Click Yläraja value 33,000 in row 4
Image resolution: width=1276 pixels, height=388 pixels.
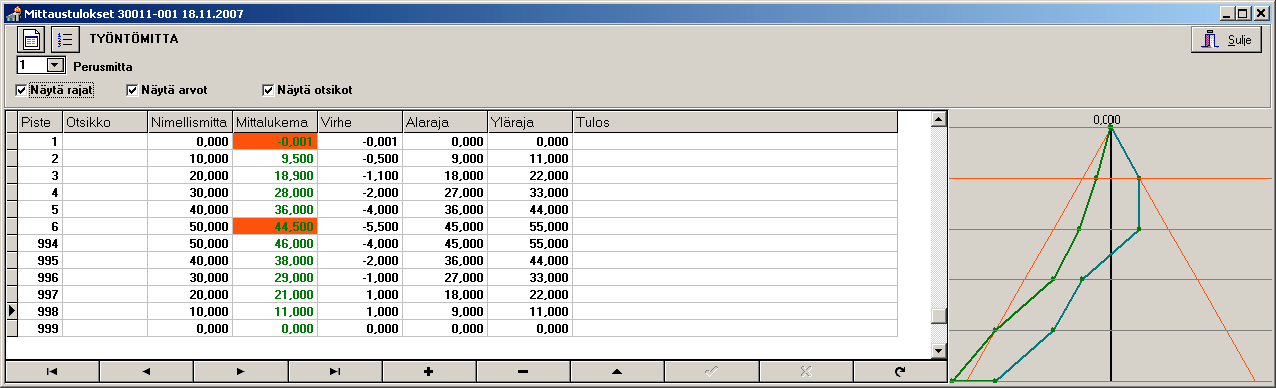529,192
